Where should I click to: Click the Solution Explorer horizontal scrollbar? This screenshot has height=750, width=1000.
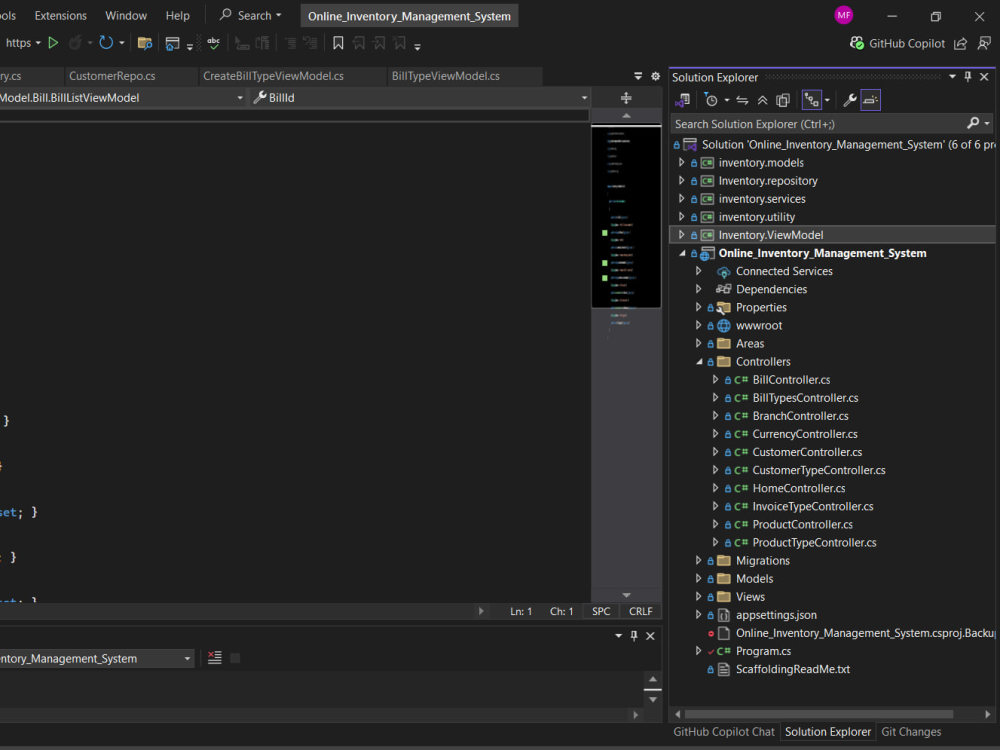pyautogui.click(x=819, y=714)
